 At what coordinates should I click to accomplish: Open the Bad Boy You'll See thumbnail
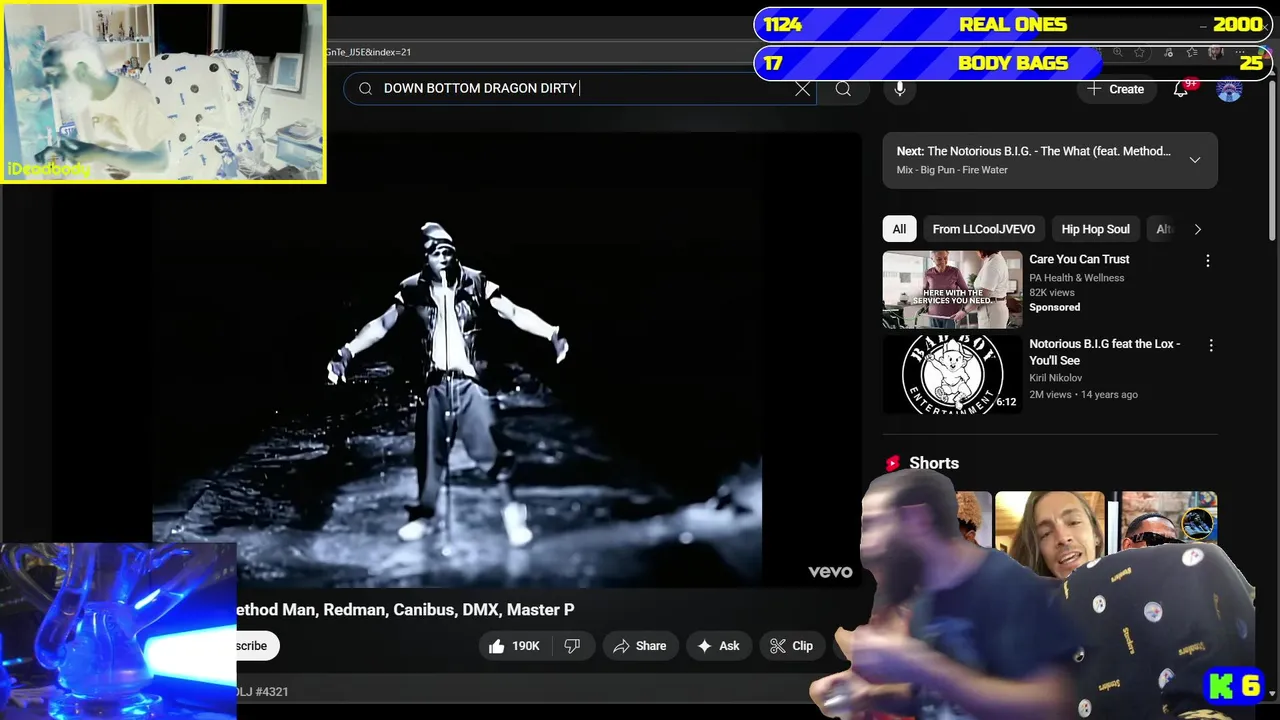click(x=952, y=374)
